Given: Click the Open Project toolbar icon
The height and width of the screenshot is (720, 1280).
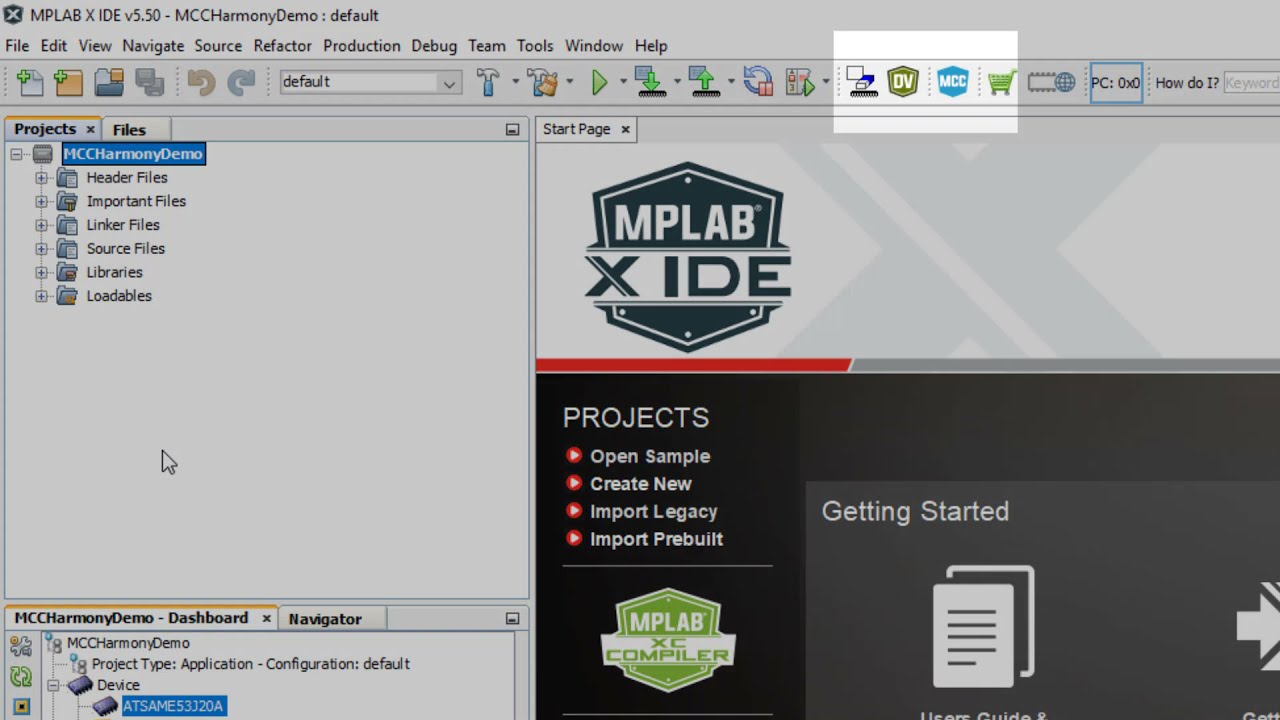Looking at the screenshot, I should coord(109,82).
